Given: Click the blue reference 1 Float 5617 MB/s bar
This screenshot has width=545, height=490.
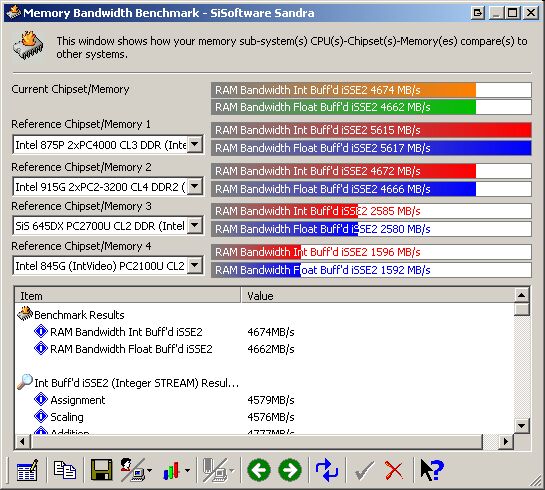Looking at the screenshot, I should (371, 148).
